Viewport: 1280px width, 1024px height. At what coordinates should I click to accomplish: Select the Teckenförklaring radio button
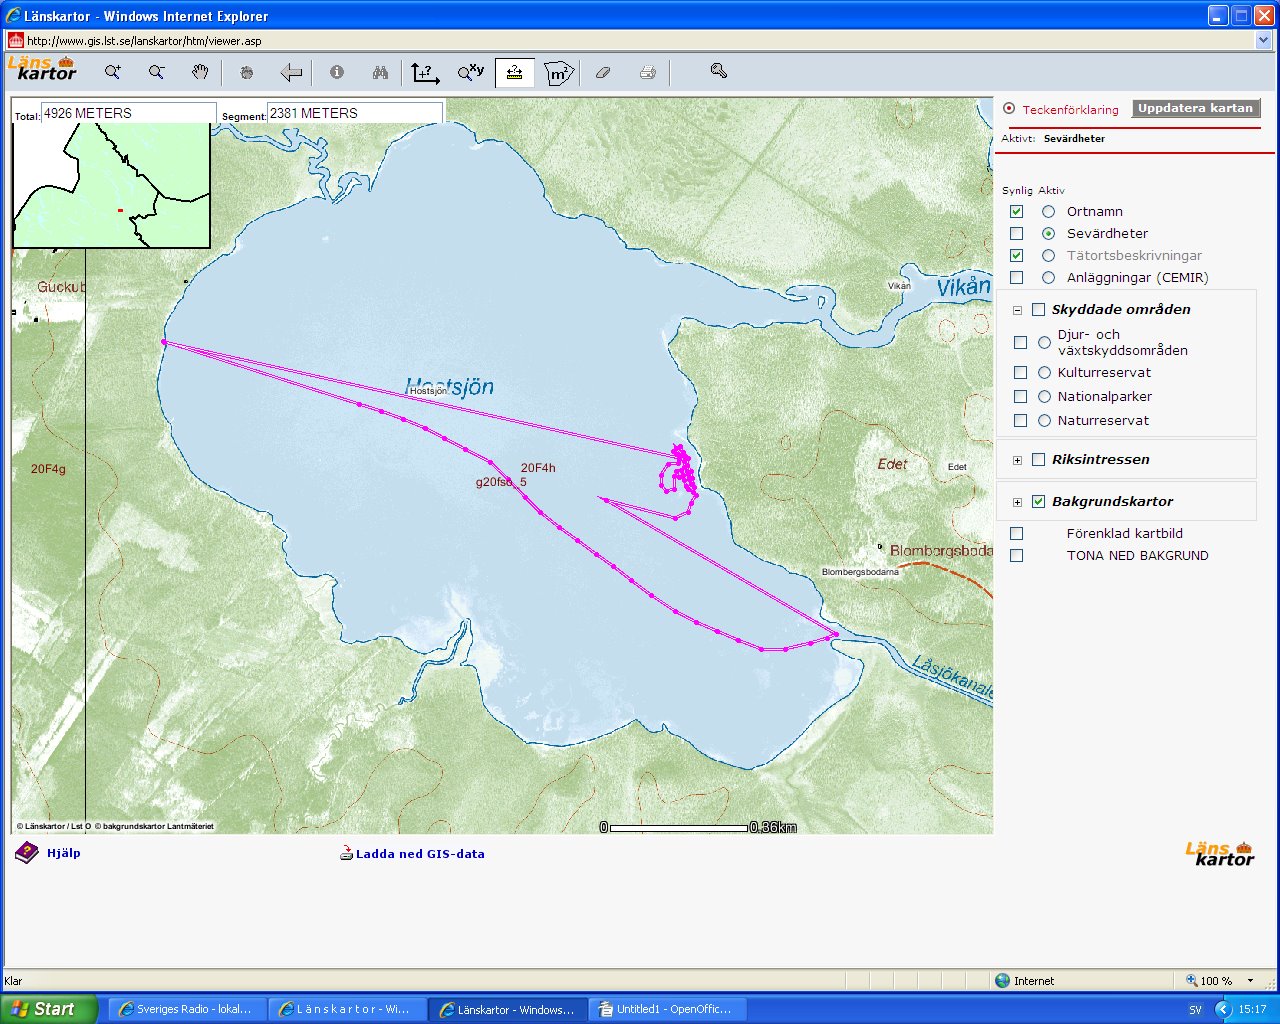tap(1009, 109)
